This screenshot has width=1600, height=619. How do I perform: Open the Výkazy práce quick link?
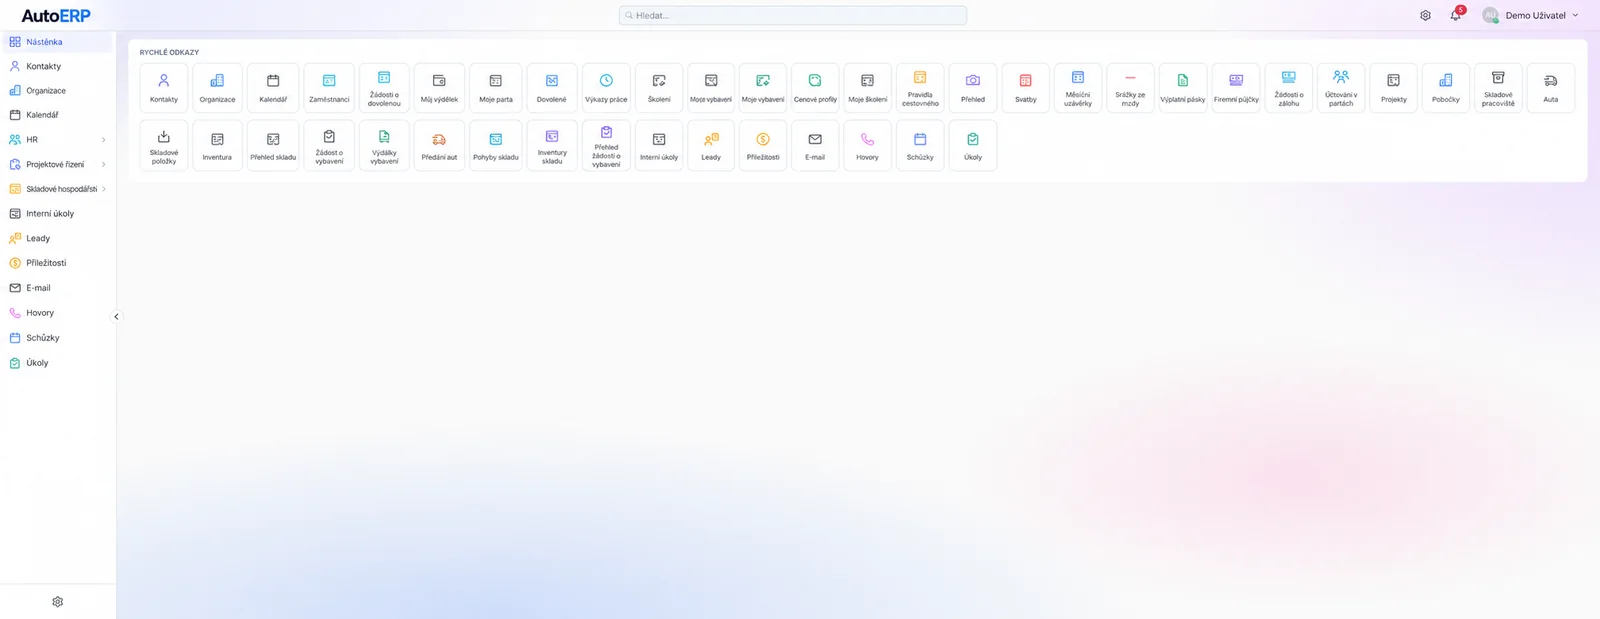coord(606,88)
